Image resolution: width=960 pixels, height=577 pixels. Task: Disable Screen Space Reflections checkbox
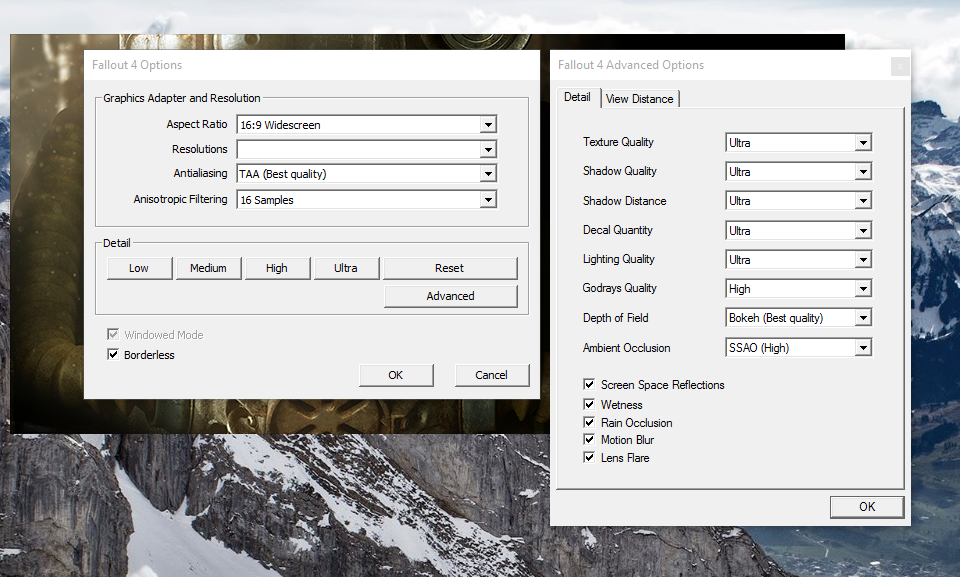[589, 385]
